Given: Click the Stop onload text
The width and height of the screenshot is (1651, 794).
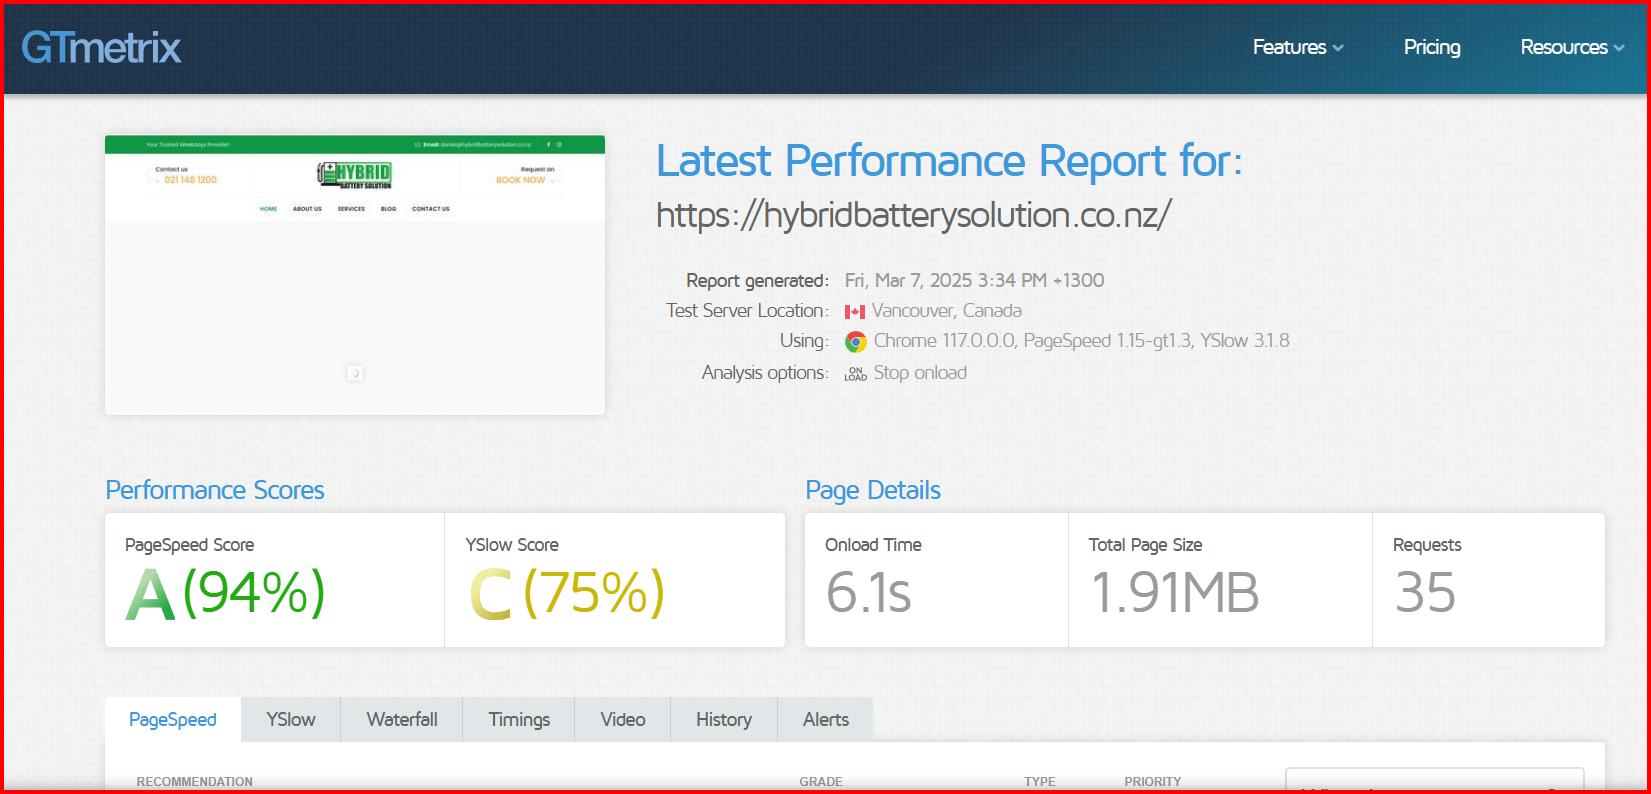Looking at the screenshot, I should pyautogui.click(x=920, y=373).
